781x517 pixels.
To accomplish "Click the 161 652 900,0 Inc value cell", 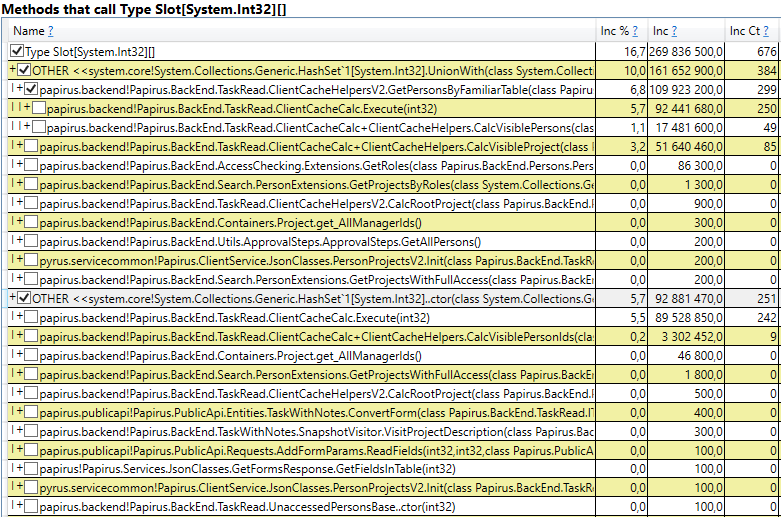I will pyautogui.click(x=686, y=71).
